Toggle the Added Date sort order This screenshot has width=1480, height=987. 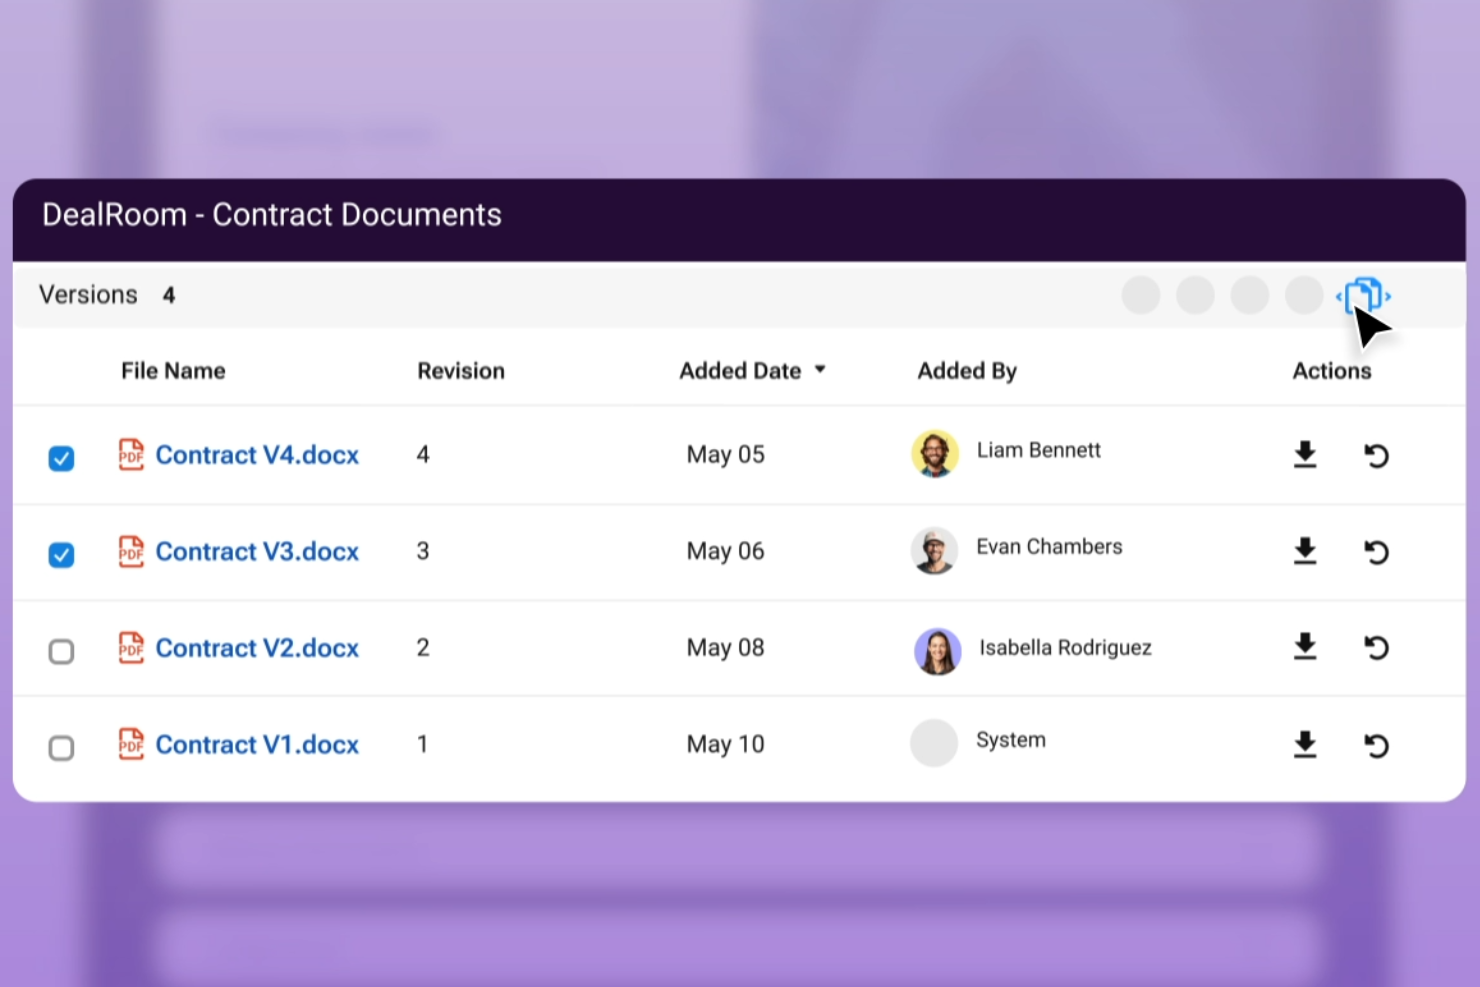pos(820,369)
